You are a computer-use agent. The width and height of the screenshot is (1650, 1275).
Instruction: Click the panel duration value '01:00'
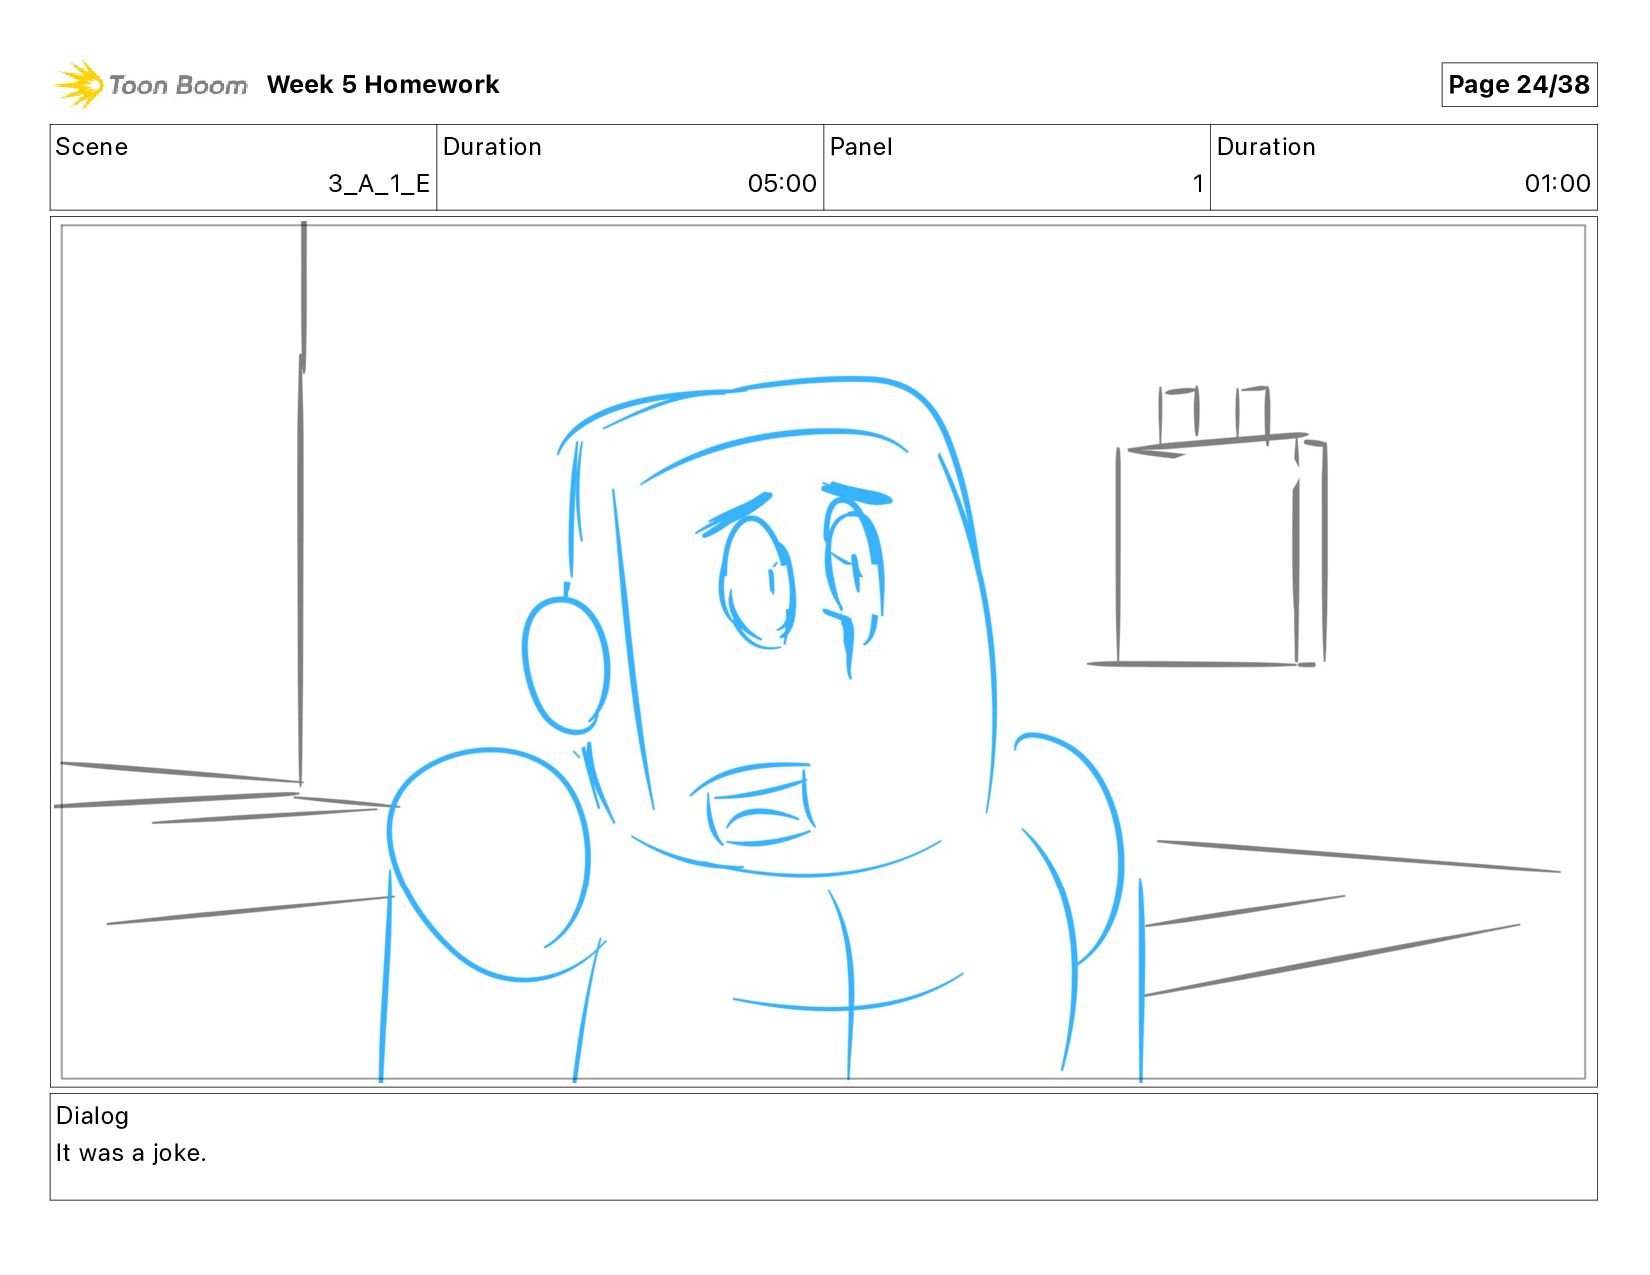point(1557,184)
